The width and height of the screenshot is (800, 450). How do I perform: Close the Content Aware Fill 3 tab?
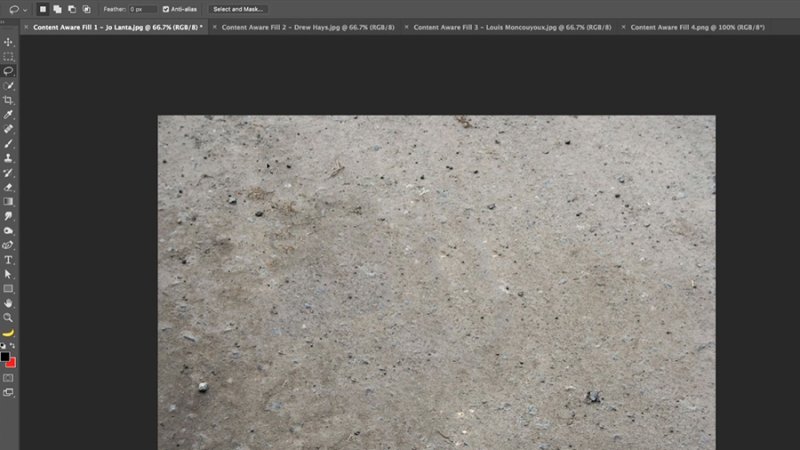(406, 28)
